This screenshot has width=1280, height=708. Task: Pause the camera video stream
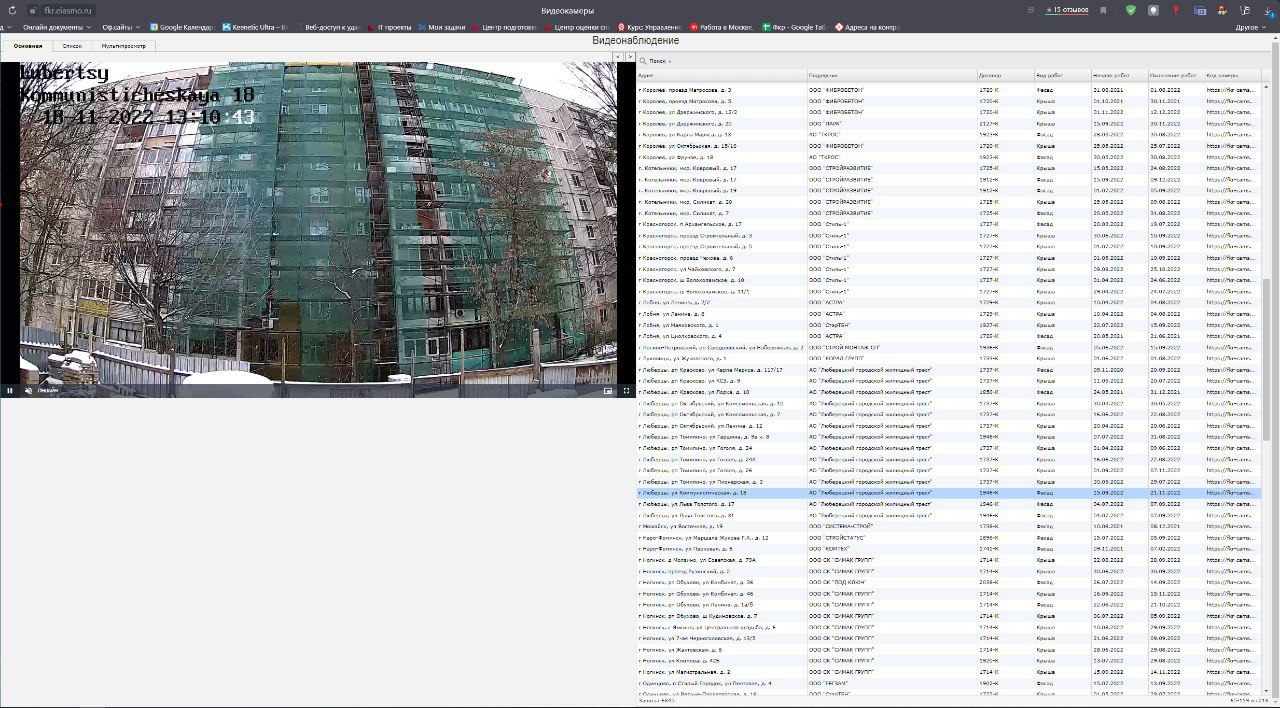[10, 391]
